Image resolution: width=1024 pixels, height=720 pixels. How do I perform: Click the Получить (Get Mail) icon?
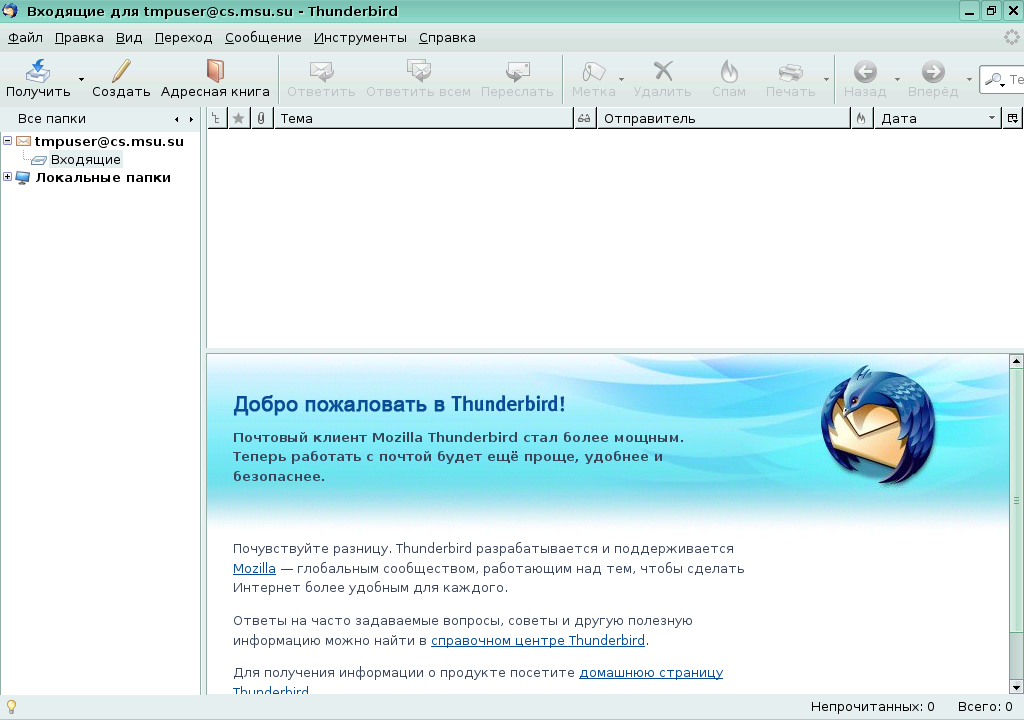click(x=37, y=78)
